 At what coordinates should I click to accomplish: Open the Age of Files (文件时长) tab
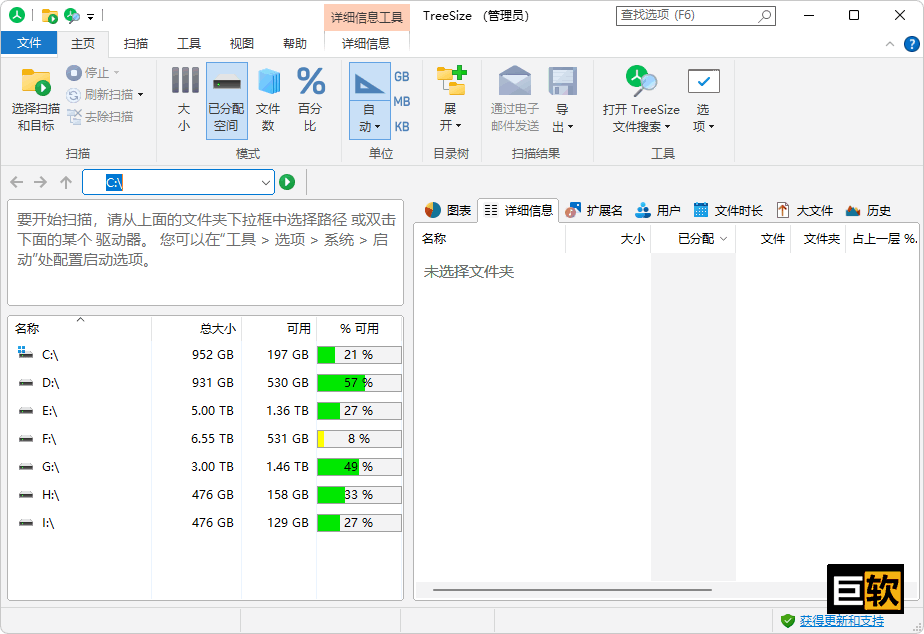[728, 210]
